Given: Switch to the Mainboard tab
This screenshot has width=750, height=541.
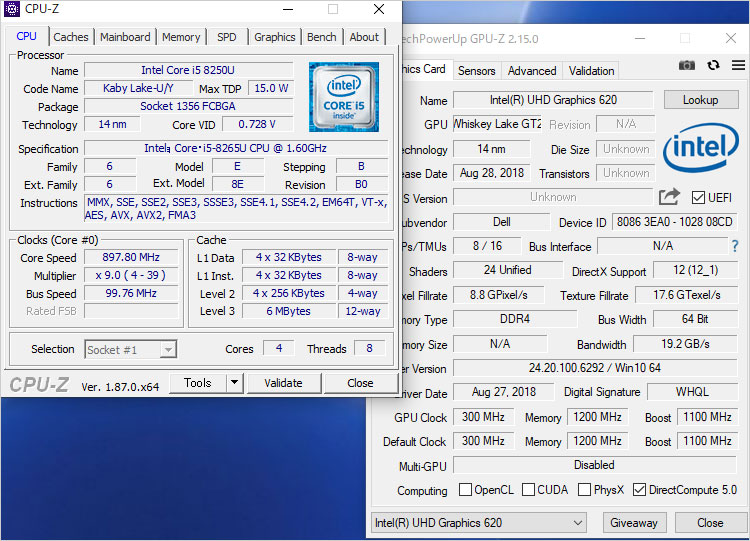Looking at the screenshot, I should click(x=125, y=37).
